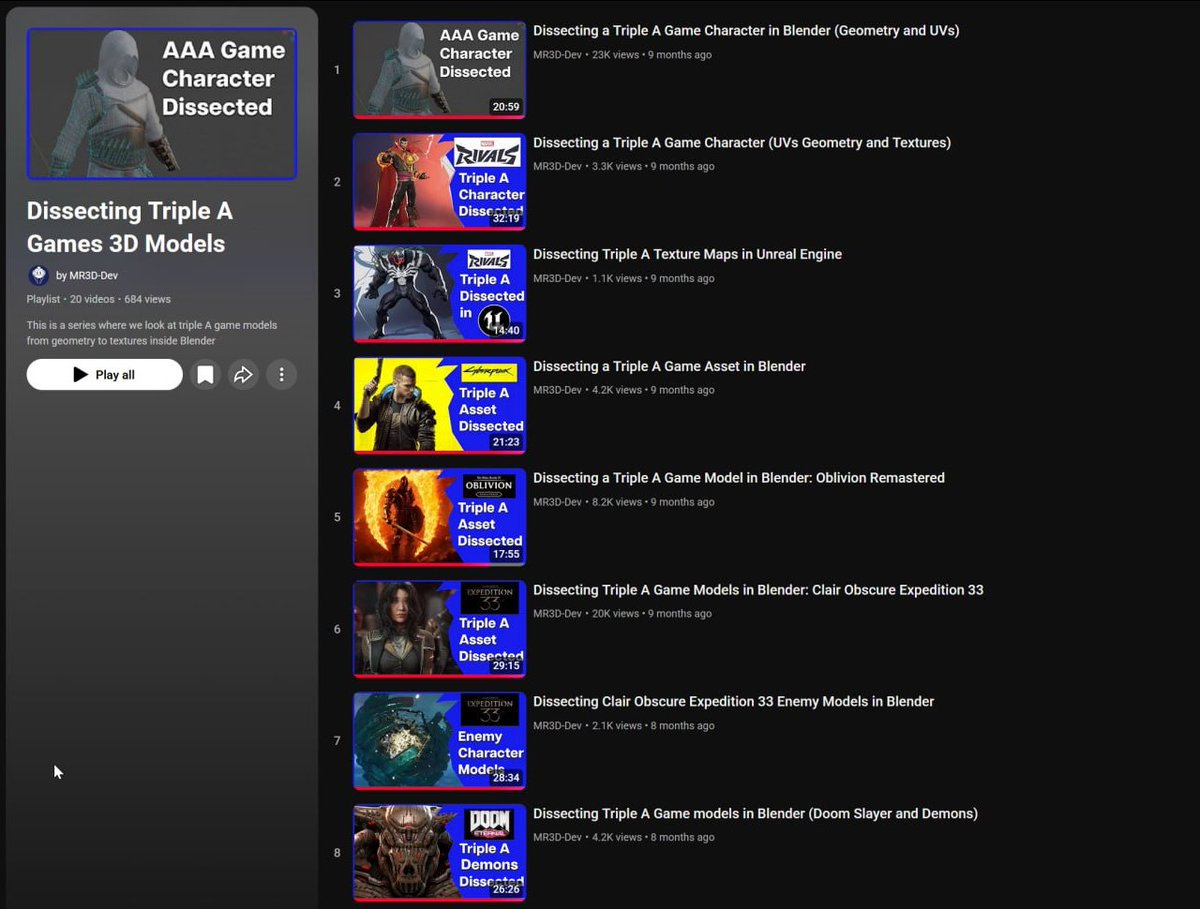This screenshot has height=909, width=1200.
Task: Click MR3D-Dev channel name under the 3.3K views video
Action: tap(557, 167)
